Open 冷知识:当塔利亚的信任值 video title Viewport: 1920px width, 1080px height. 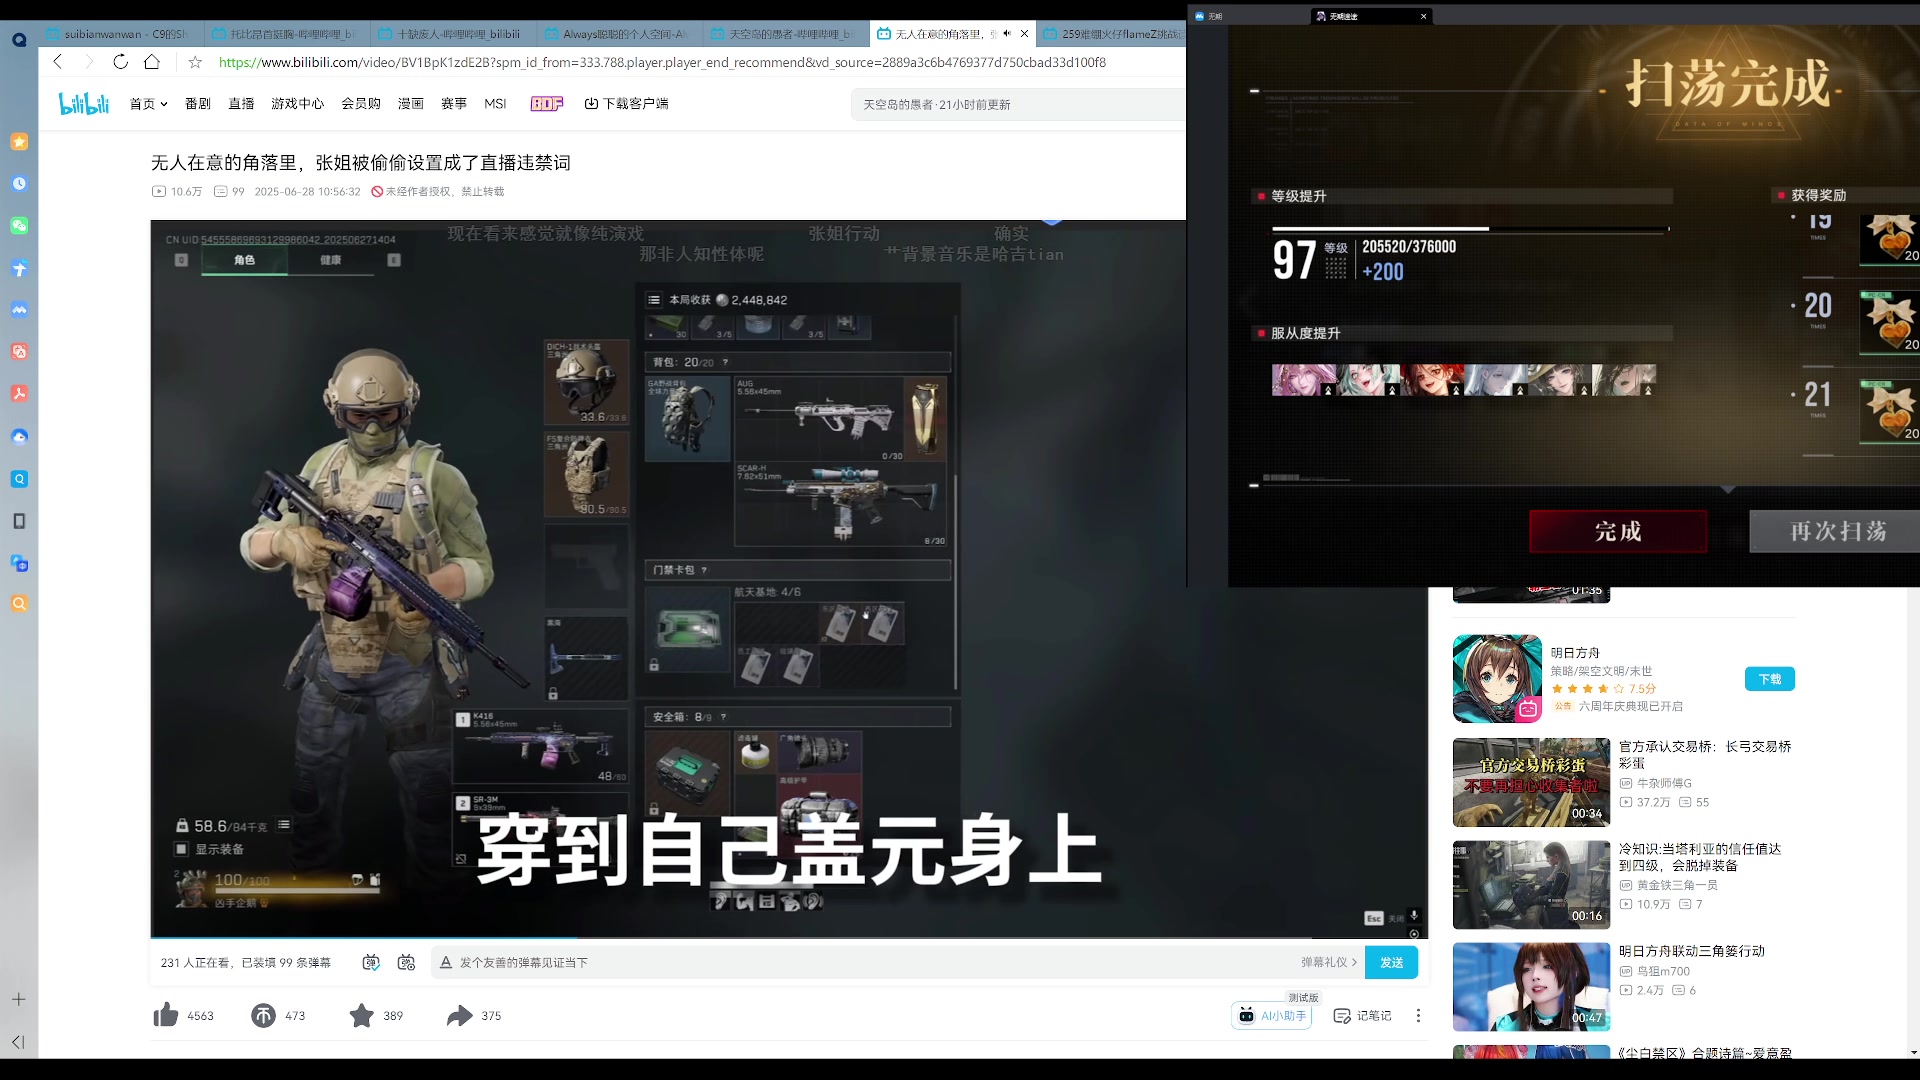[1700, 857]
